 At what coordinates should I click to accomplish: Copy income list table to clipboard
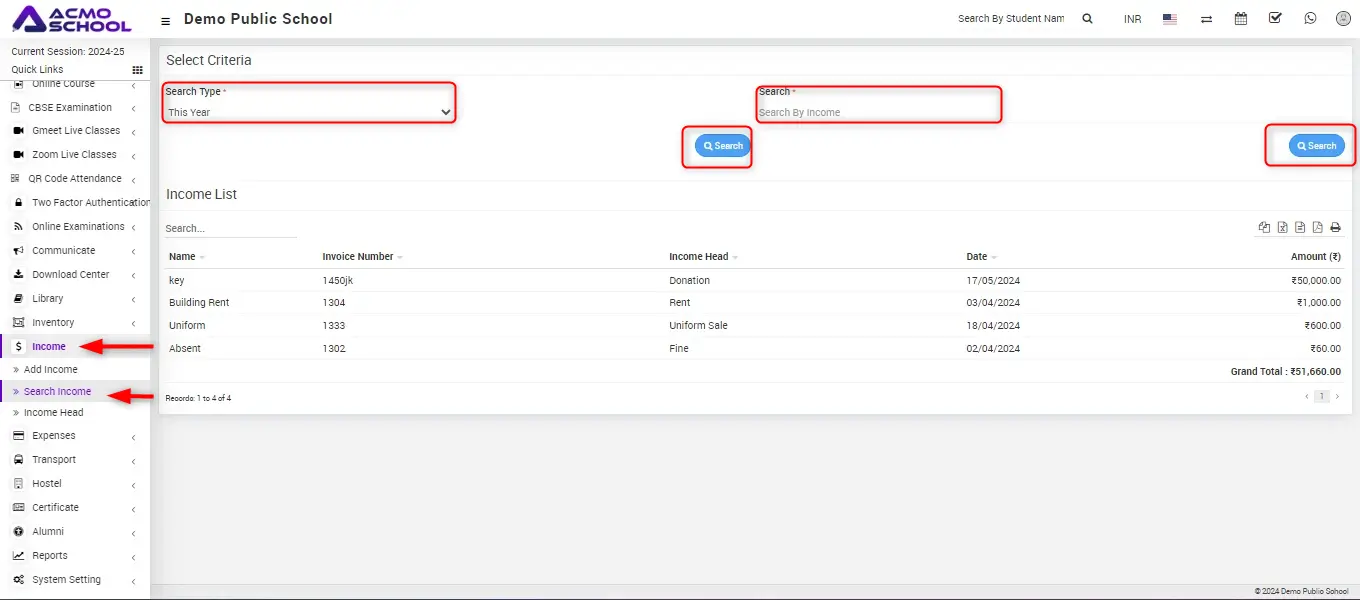1264,228
